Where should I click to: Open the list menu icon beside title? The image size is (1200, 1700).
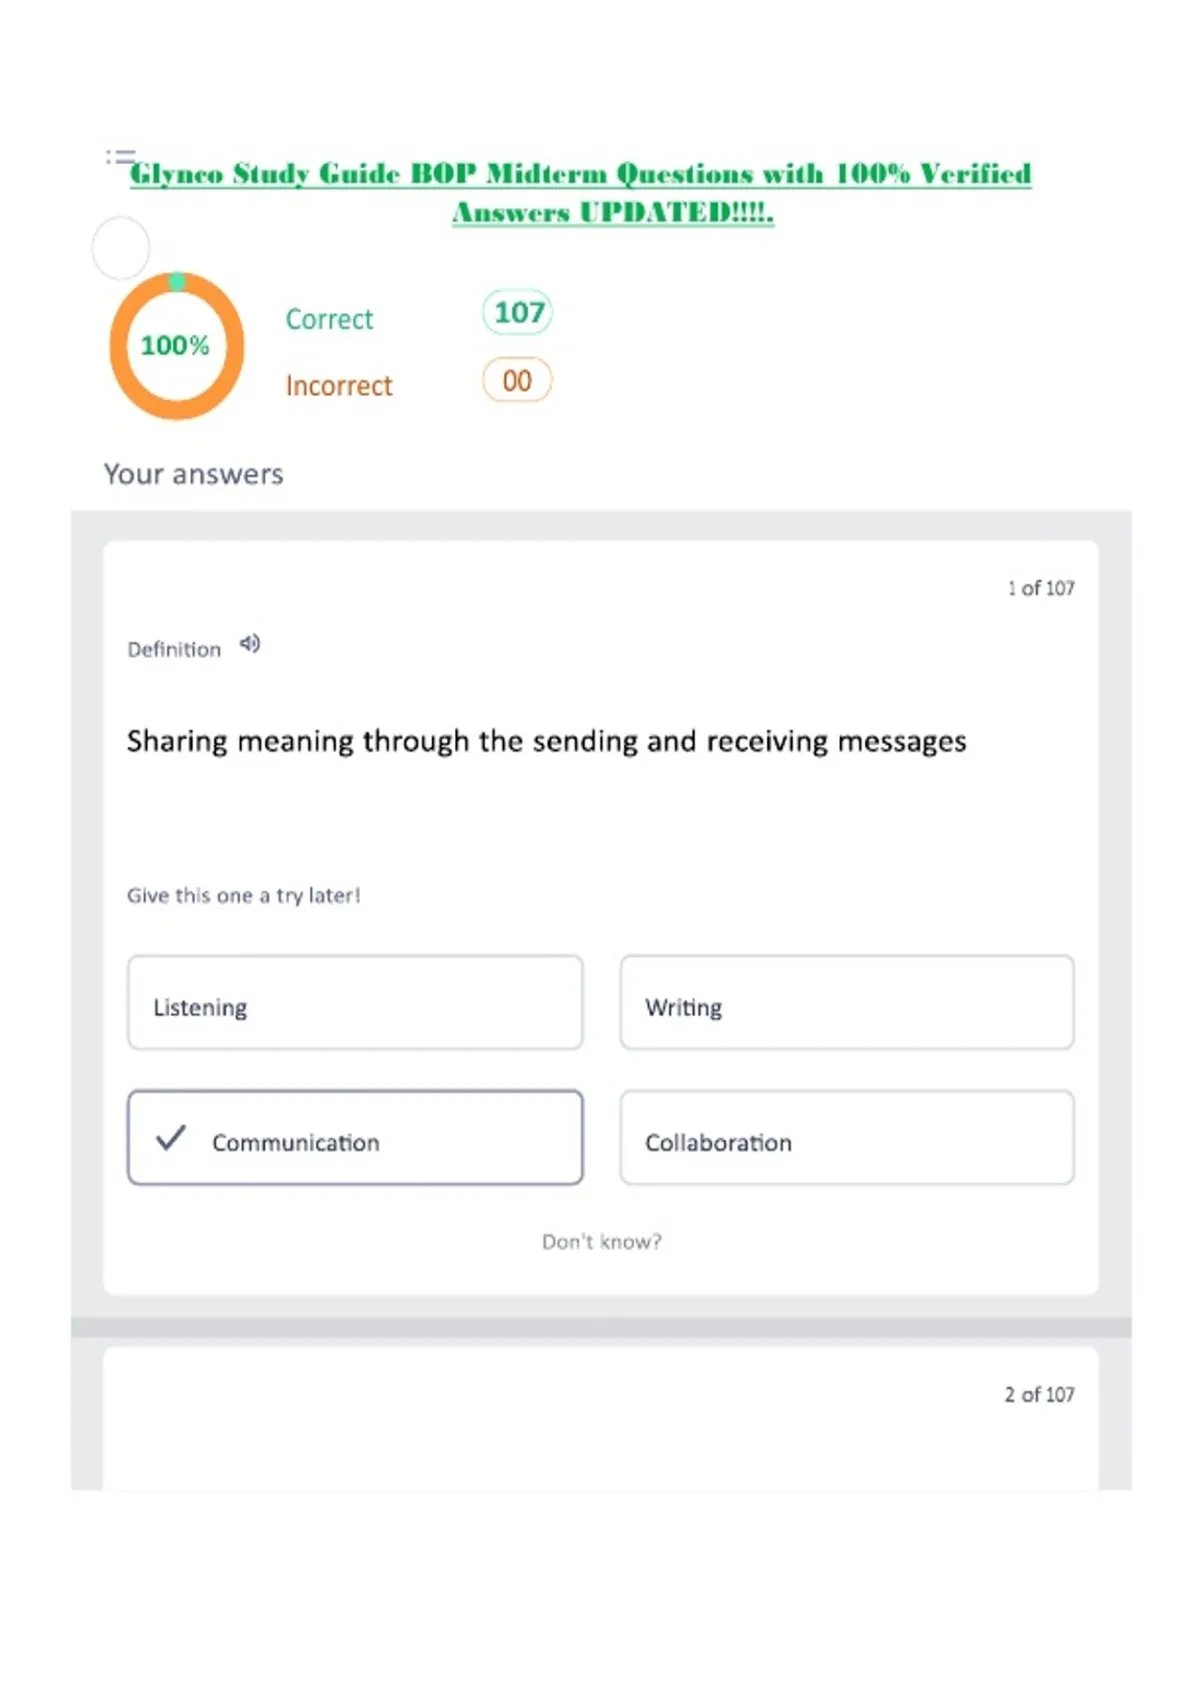pos(121,157)
